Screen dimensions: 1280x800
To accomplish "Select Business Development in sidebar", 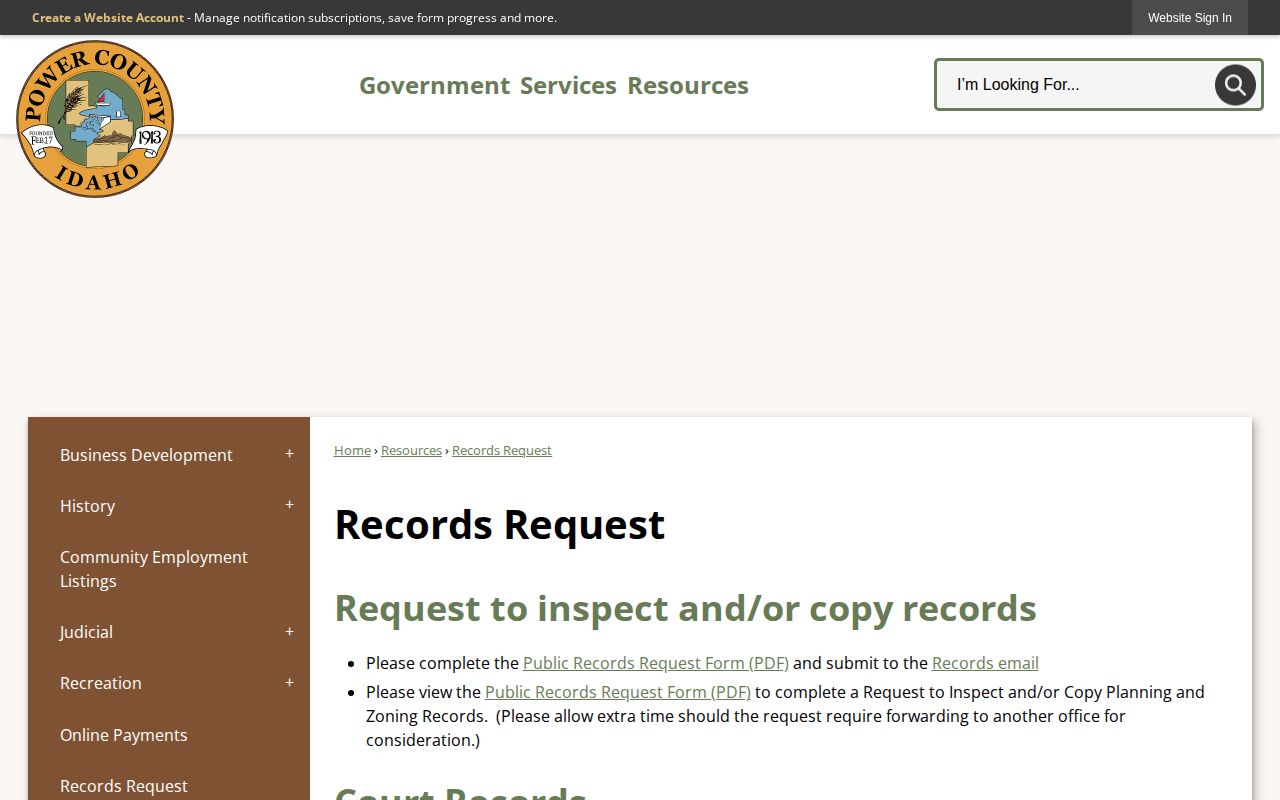I will 146,455.
